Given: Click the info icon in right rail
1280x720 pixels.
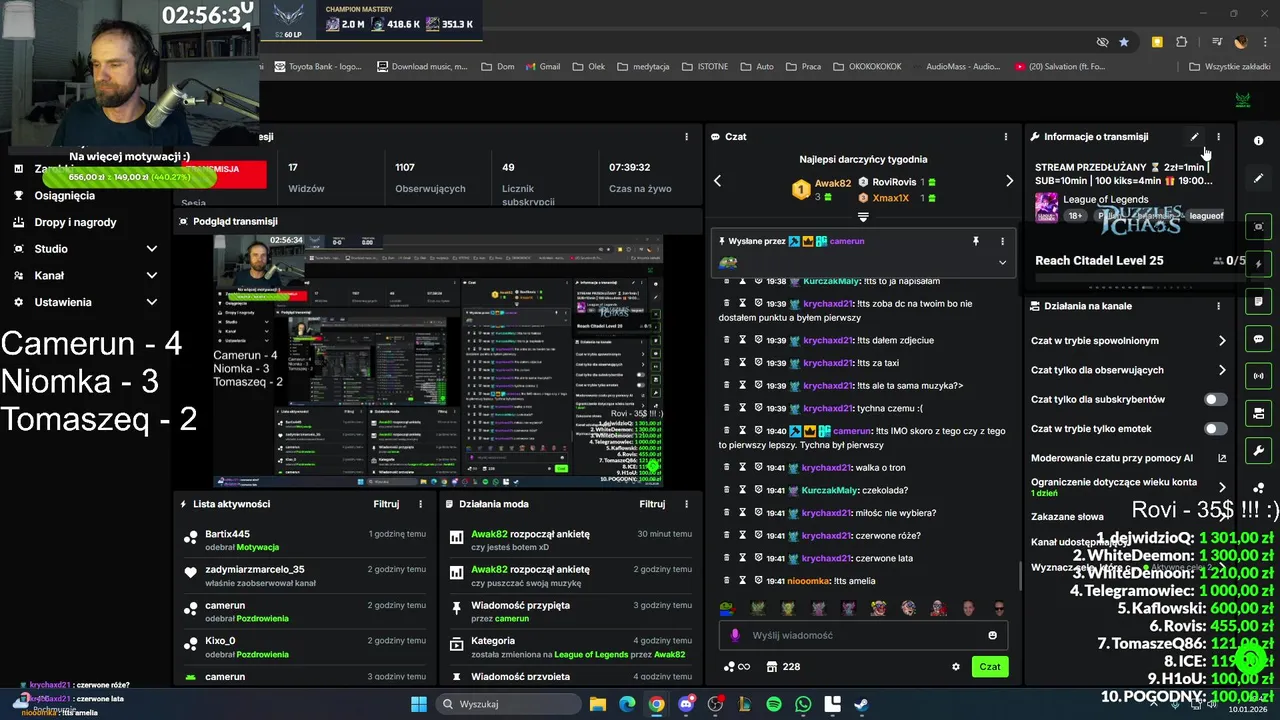Looking at the screenshot, I should (1258, 141).
